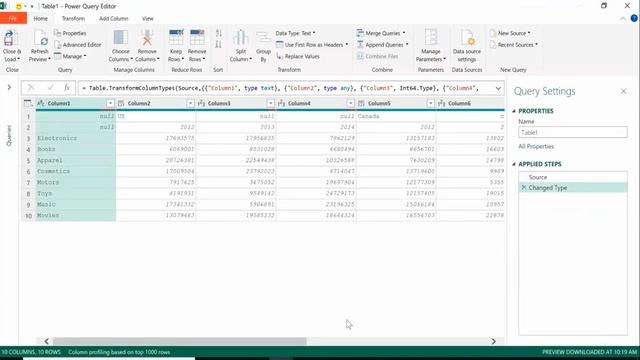Click the Split Column icon
Screen dimensions: 640x360
(240, 38)
